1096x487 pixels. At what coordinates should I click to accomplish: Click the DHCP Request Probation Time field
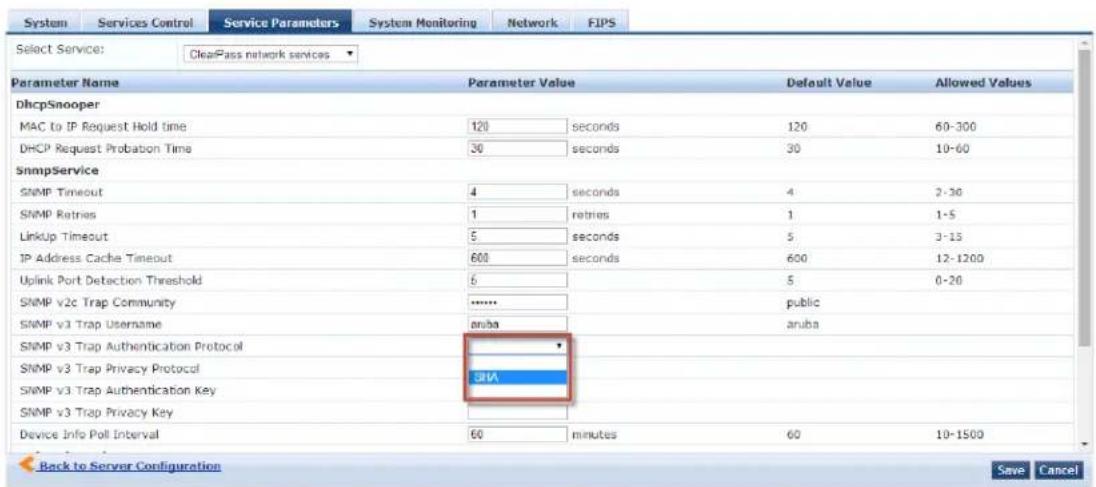pos(517,149)
